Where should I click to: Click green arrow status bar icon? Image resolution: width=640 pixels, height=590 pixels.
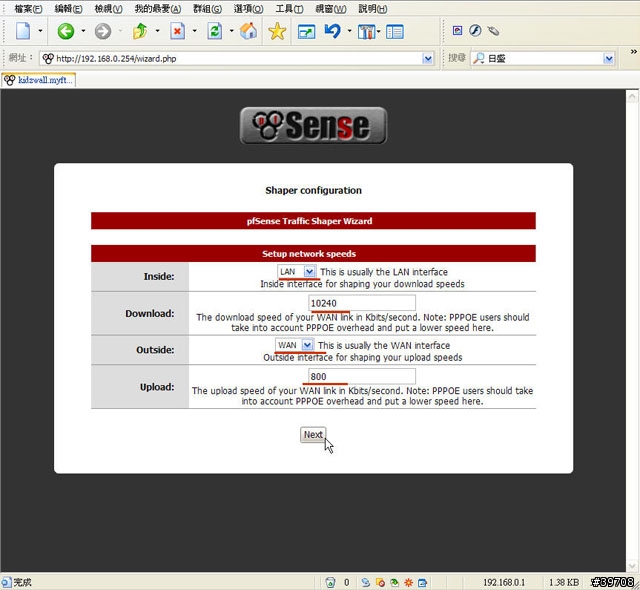(x=394, y=582)
